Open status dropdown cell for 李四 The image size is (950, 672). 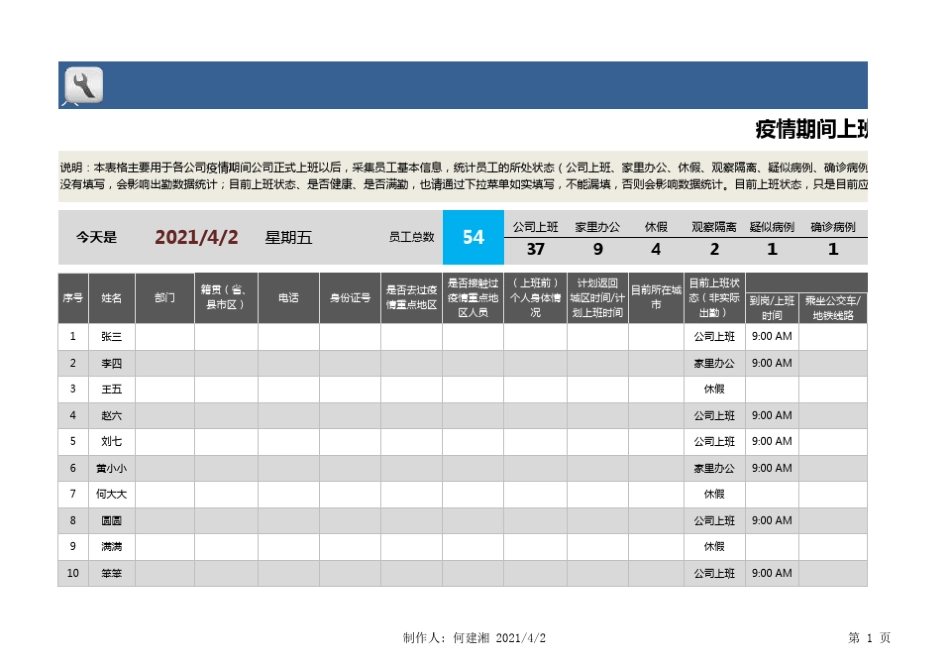point(714,363)
